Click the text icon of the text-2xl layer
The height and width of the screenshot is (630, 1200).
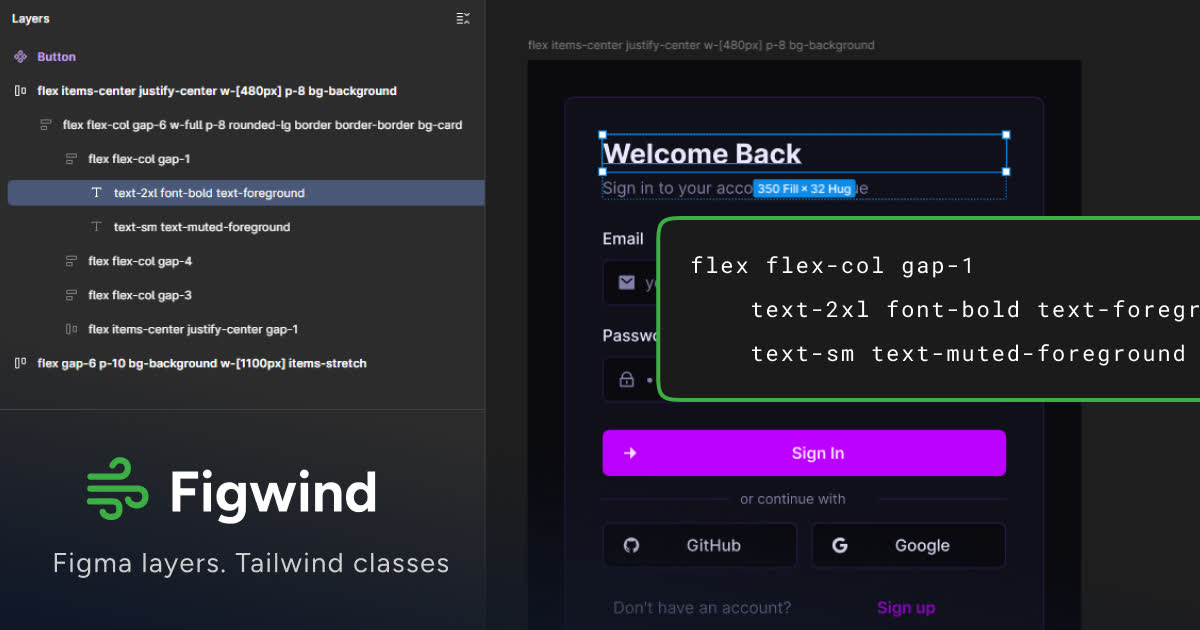coord(96,193)
